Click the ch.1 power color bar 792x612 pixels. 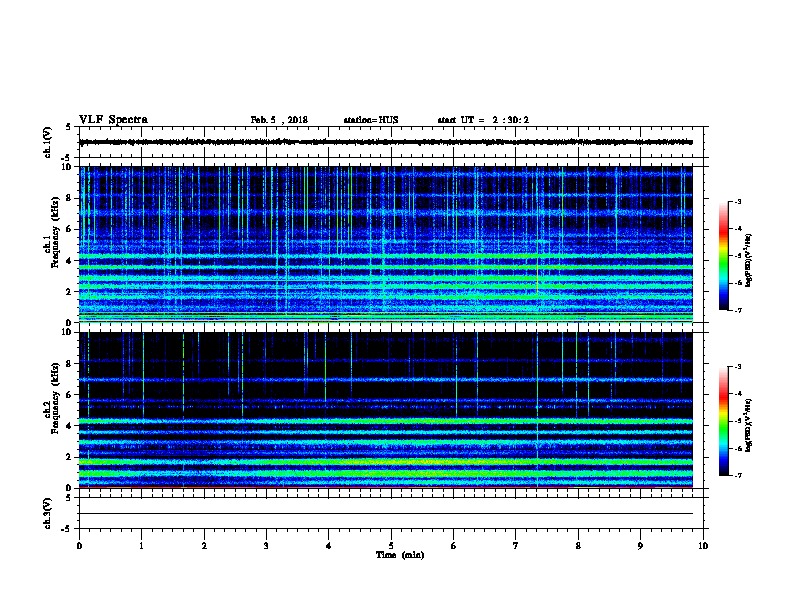723,256
